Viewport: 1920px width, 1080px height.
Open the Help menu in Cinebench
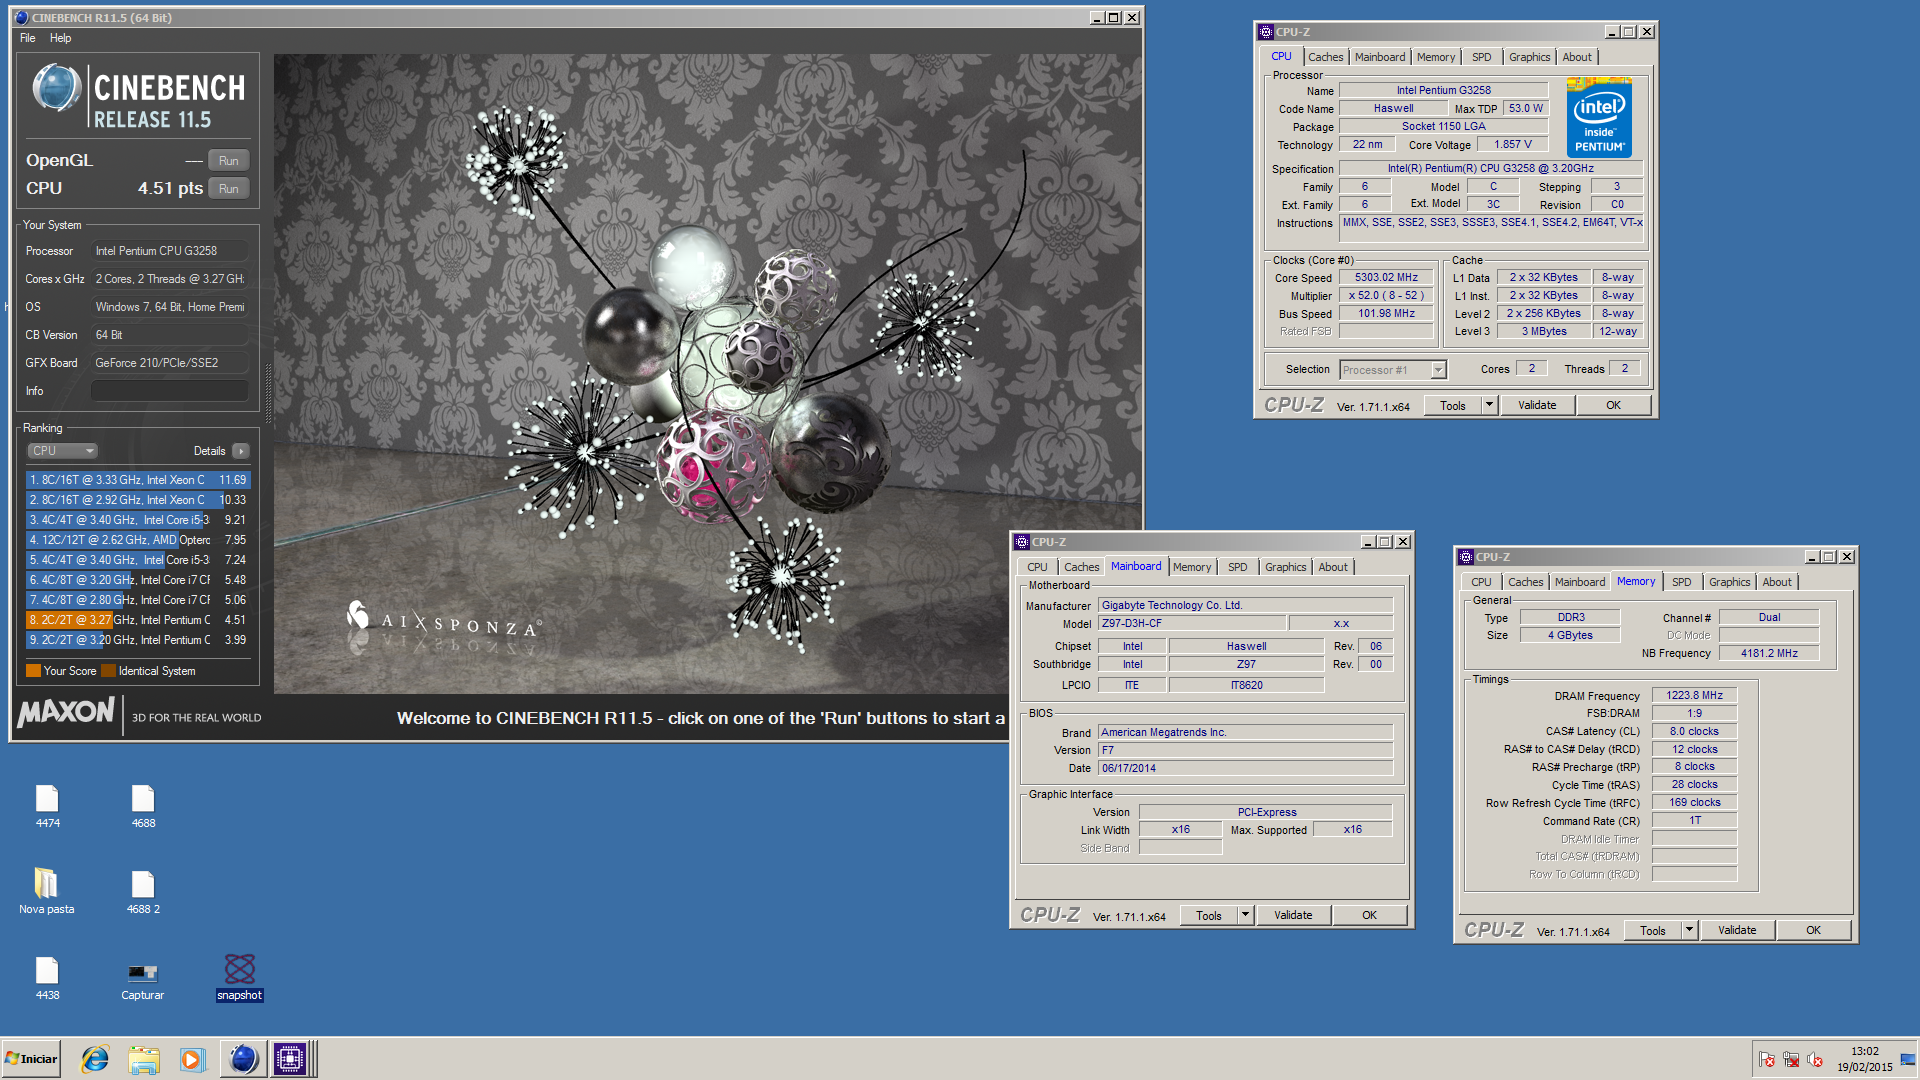click(x=60, y=38)
